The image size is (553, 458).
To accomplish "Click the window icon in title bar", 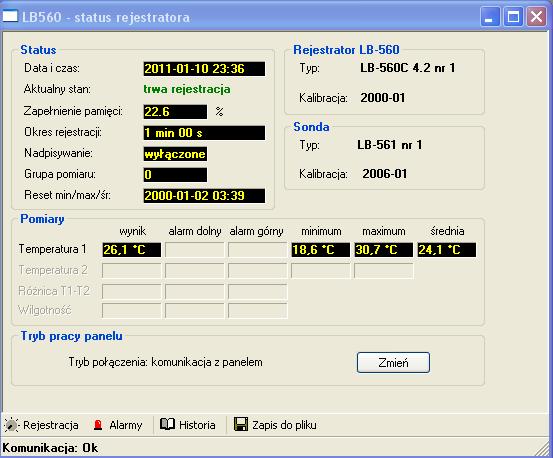I will [10, 17].
